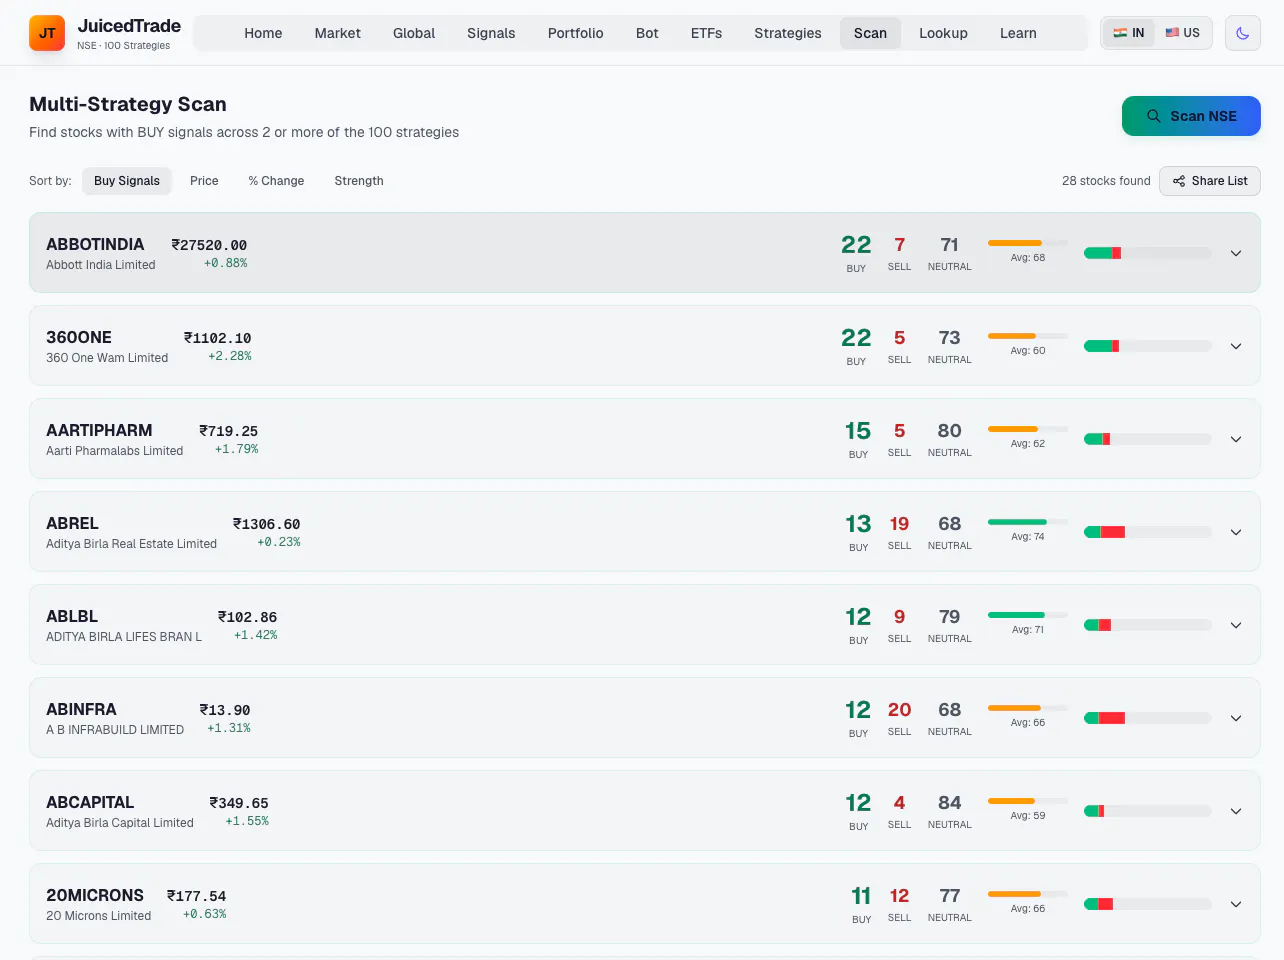The image size is (1284, 960).
Task: Click 20MICRONS sell count 12
Action: (899, 896)
